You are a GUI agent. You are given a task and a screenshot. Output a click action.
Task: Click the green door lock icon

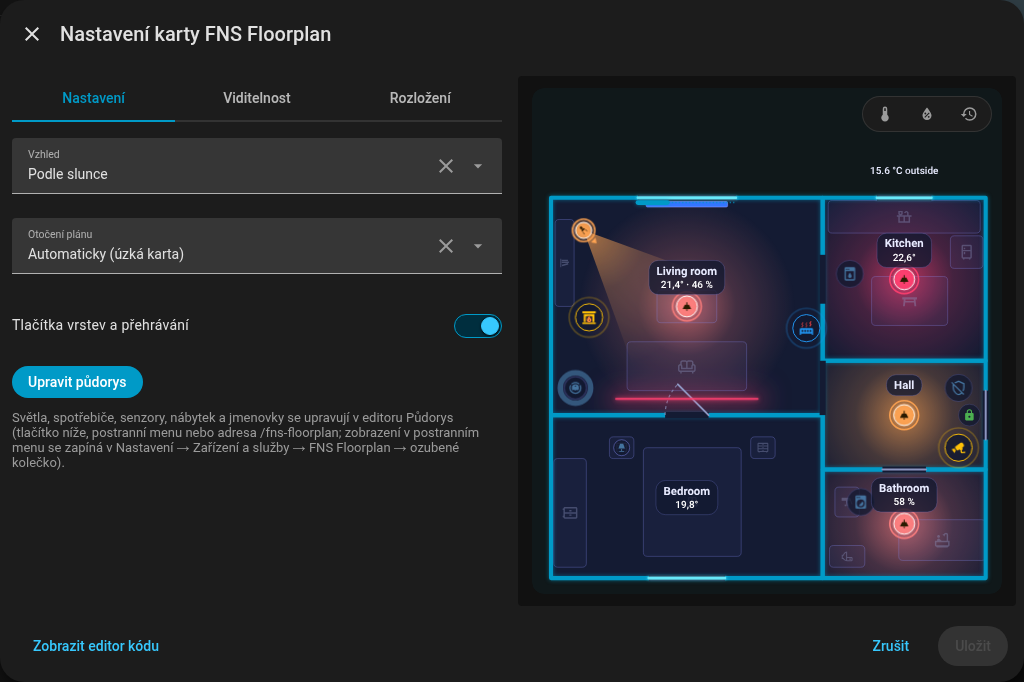(969, 415)
